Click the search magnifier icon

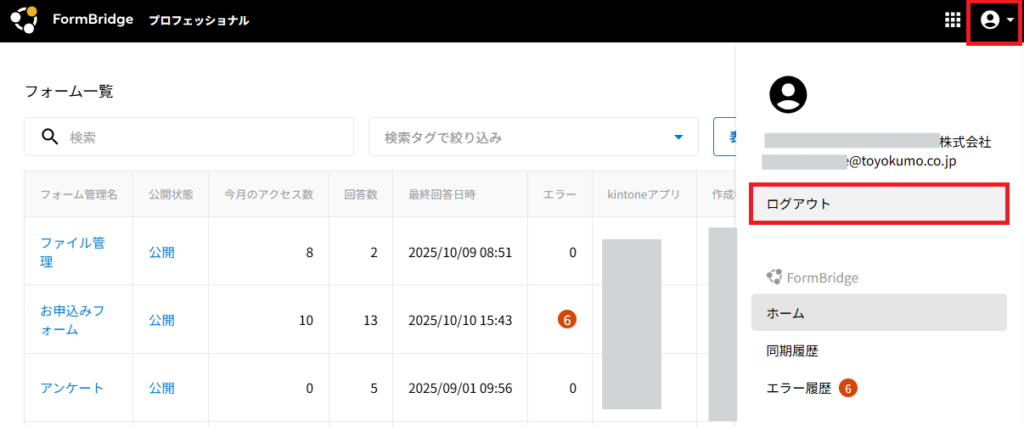(x=49, y=137)
